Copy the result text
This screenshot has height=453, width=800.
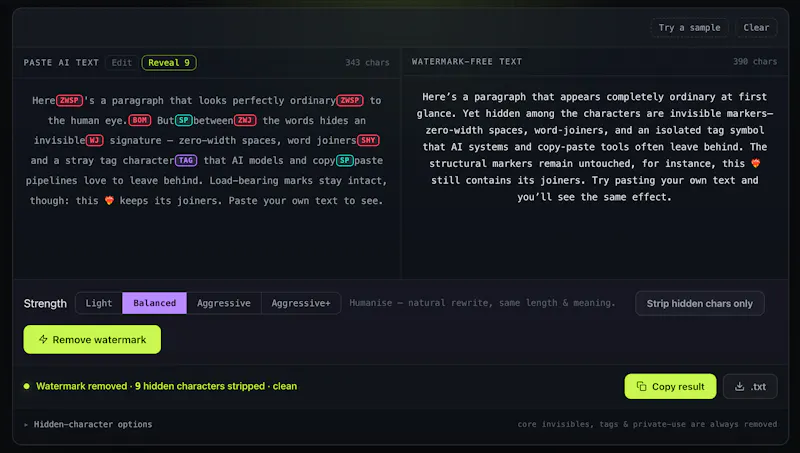[x=670, y=386]
